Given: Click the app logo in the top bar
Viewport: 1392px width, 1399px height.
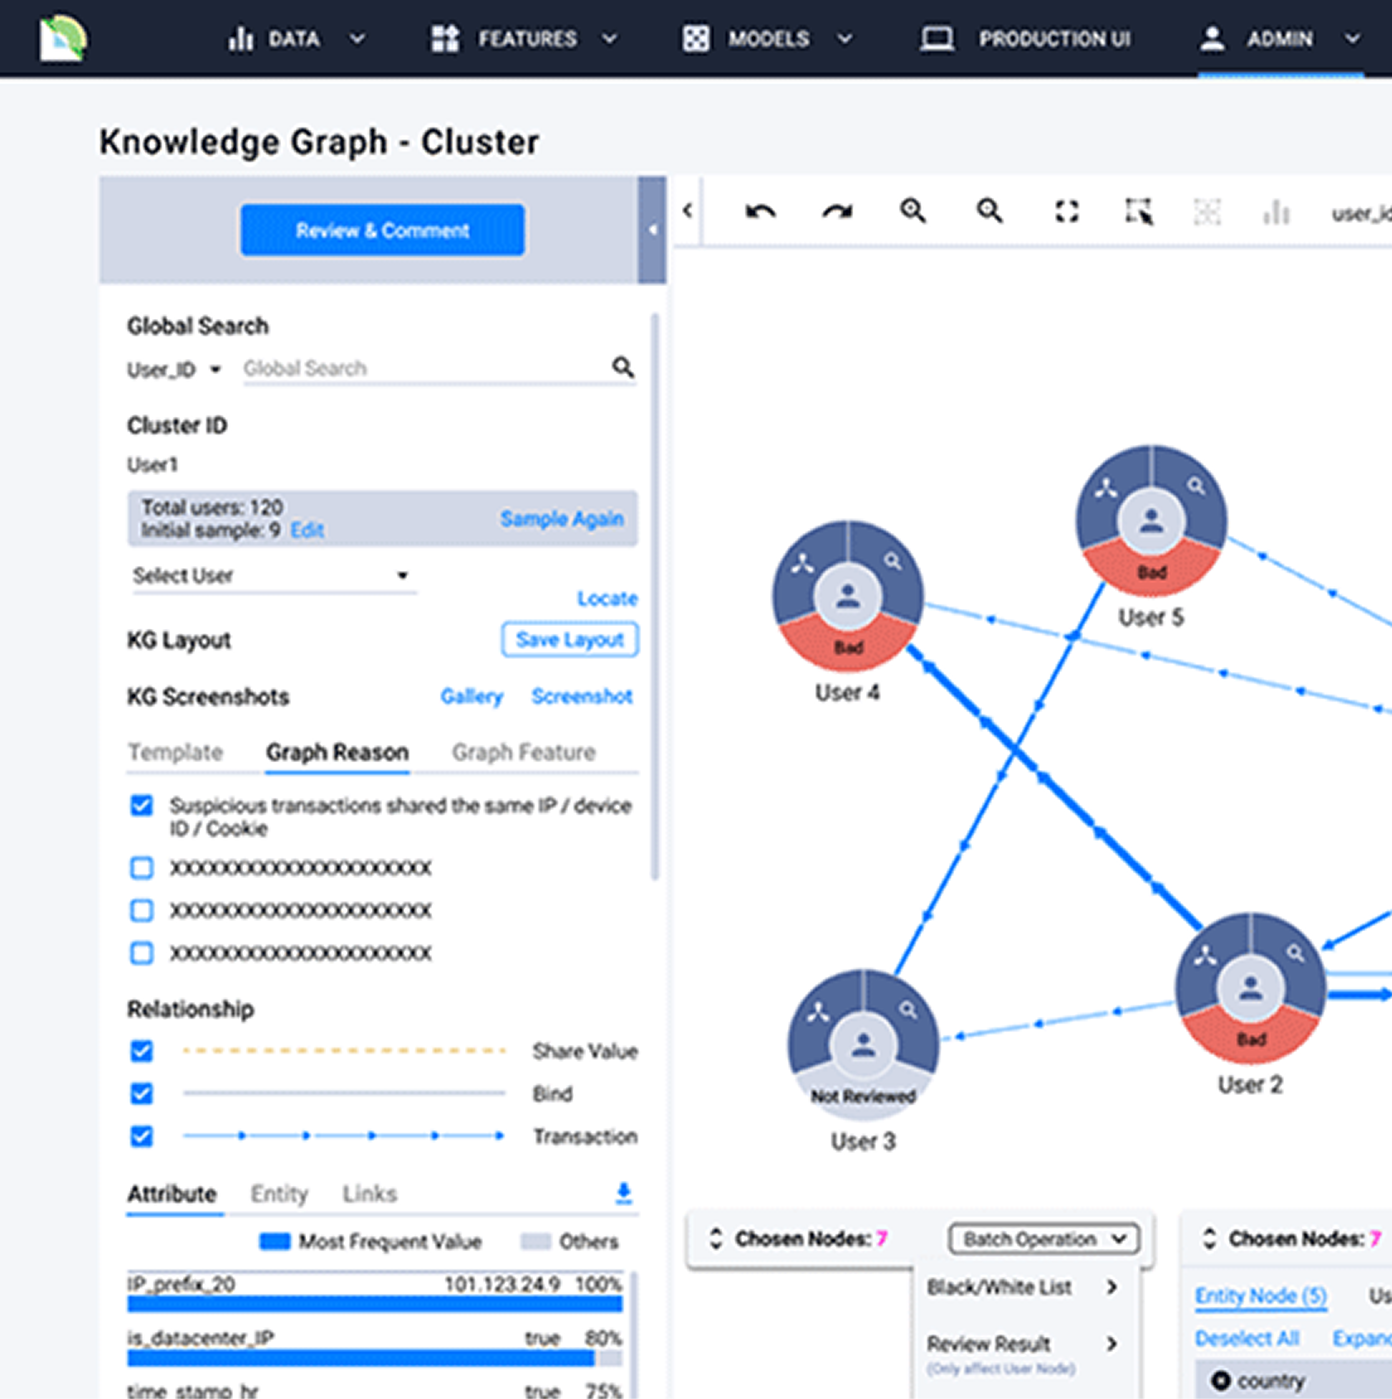Looking at the screenshot, I should (x=63, y=38).
